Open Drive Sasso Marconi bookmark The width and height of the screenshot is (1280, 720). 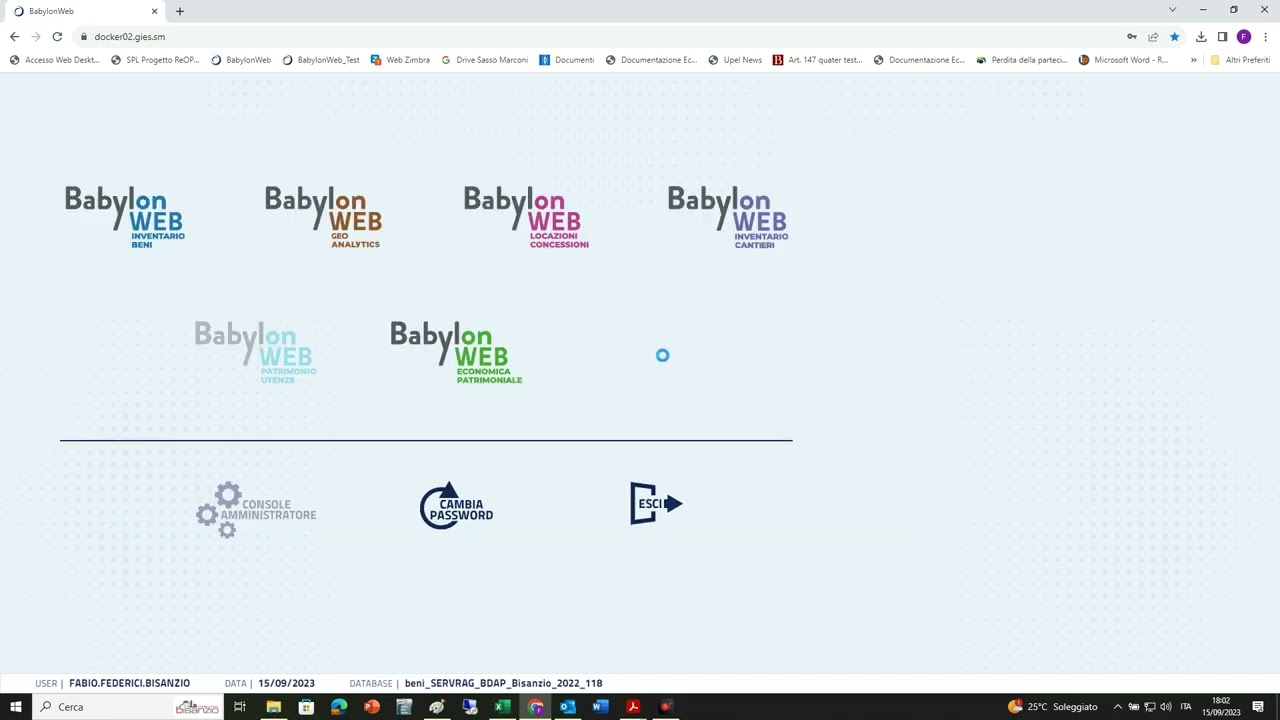pyautogui.click(x=485, y=60)
